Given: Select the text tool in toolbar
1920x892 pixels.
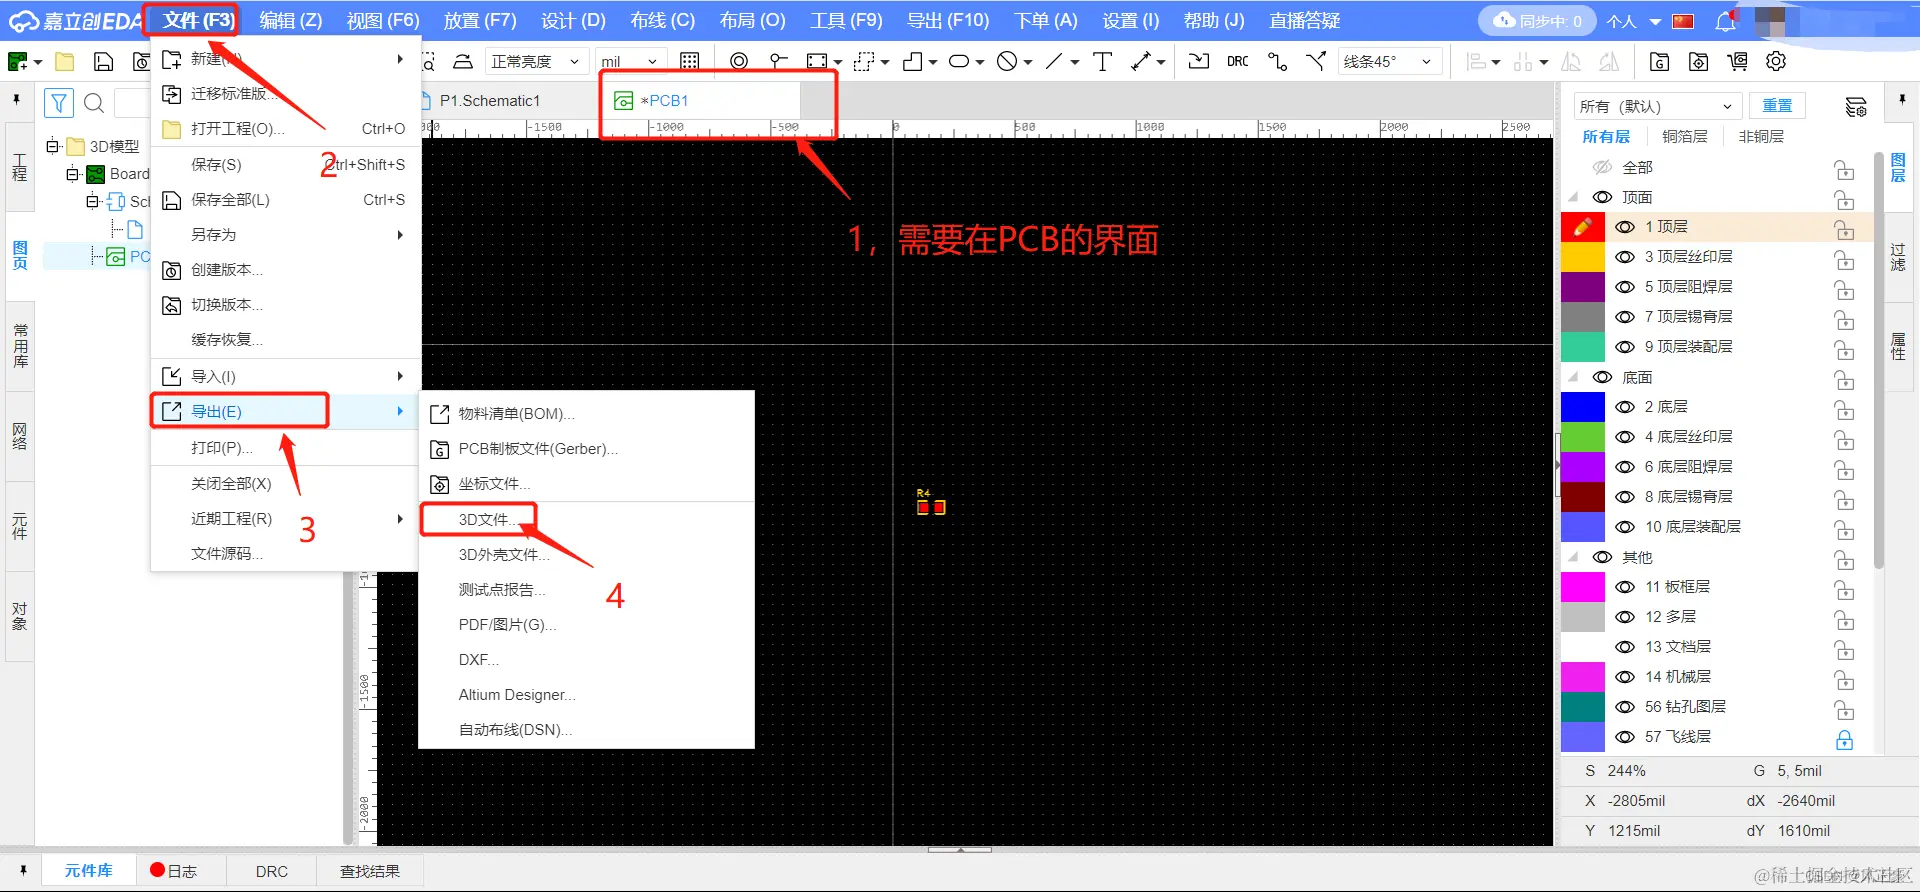Looking at the screenshot, I should click(x=1102, y=61).
